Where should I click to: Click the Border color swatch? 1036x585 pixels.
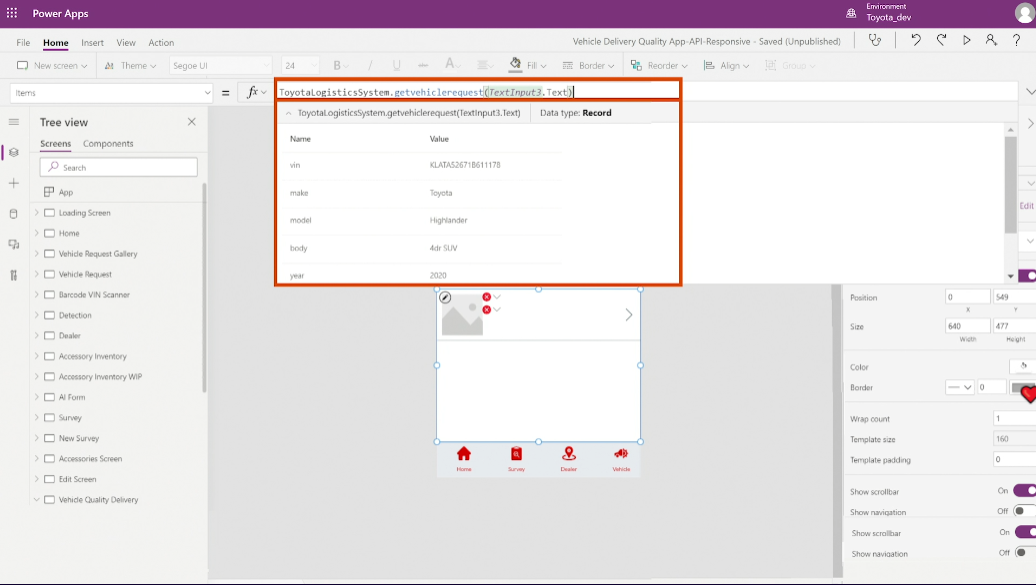pos(1022,388)
